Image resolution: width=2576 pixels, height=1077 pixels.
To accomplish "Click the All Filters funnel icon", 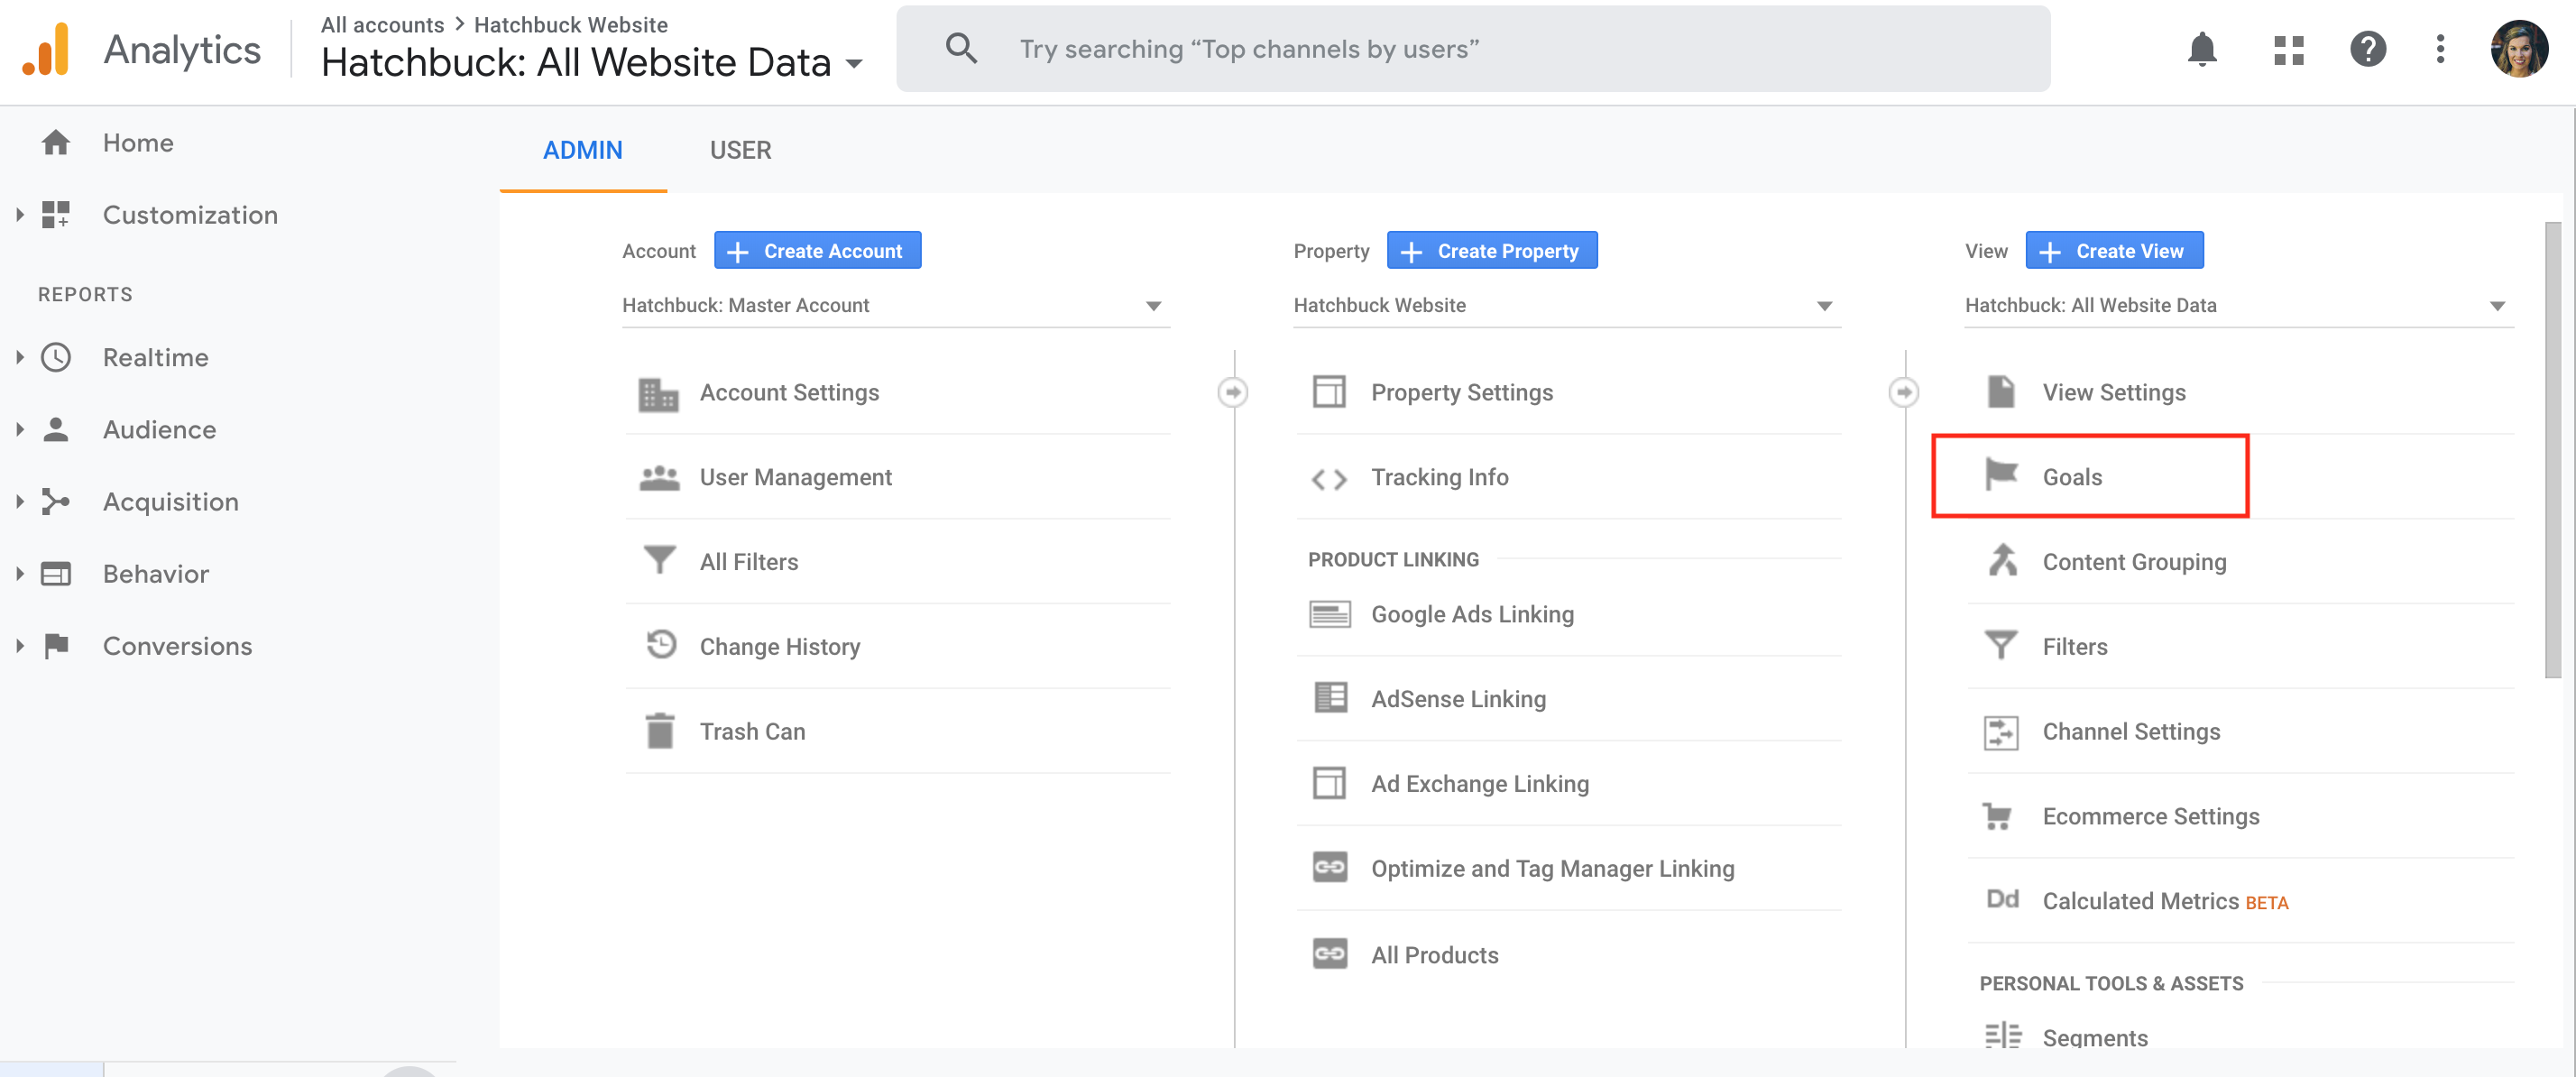I will coord(659,560).
